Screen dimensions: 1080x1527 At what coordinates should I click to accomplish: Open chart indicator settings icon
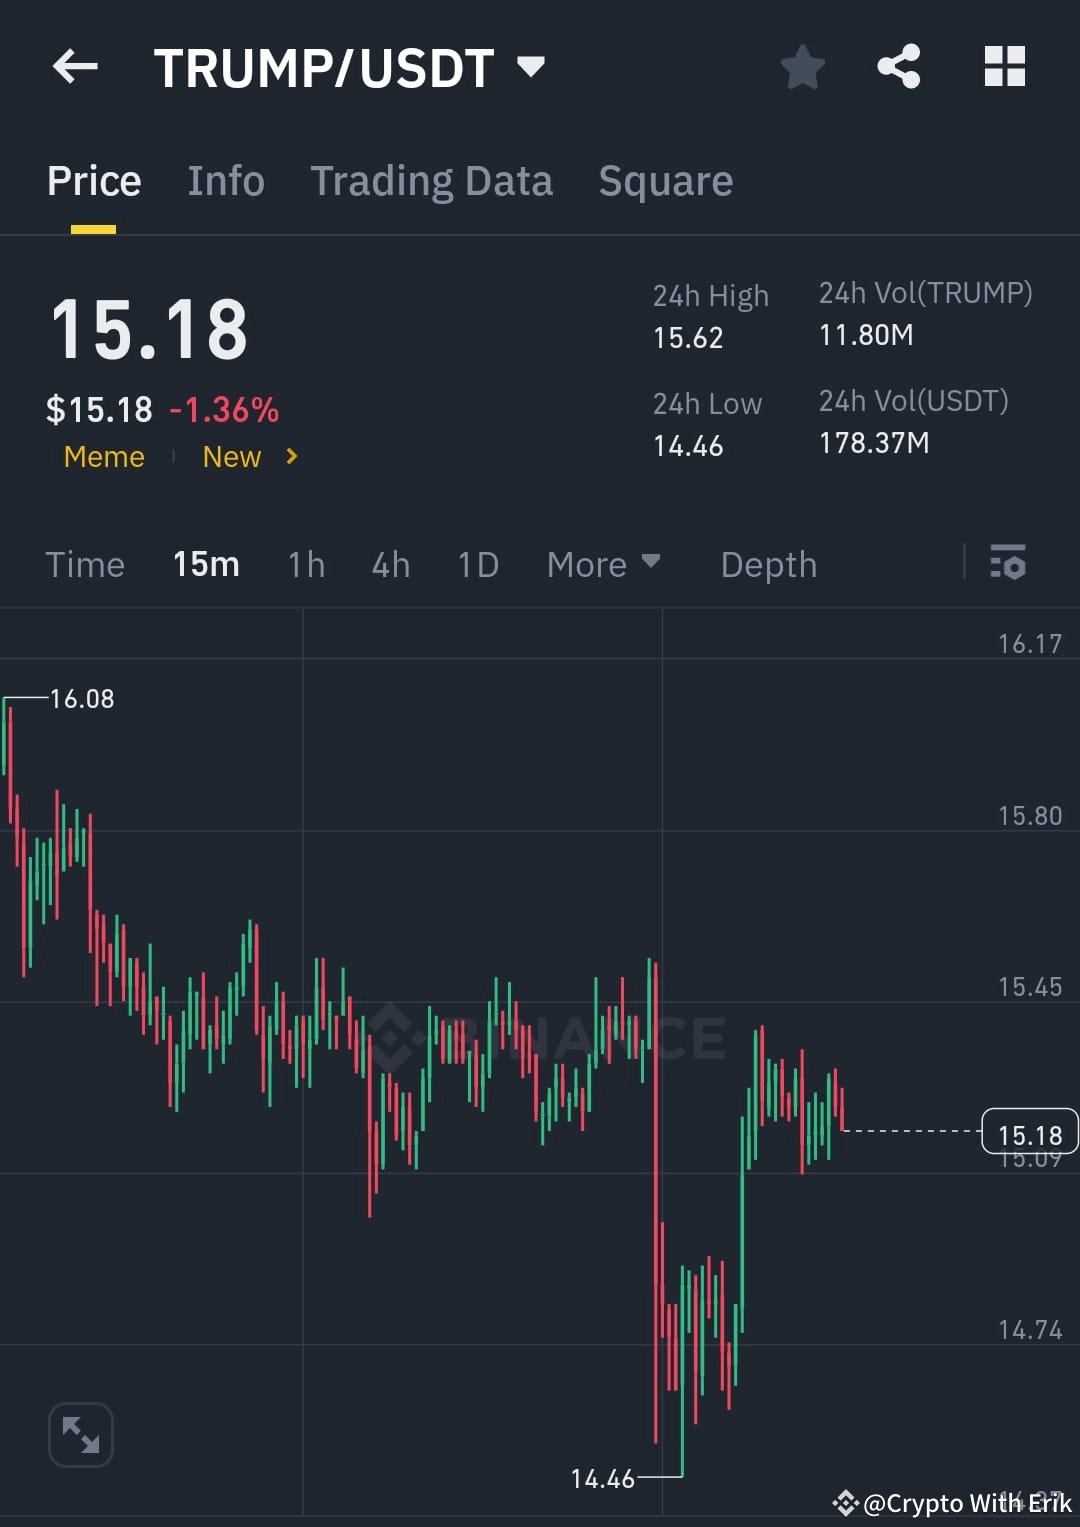[1009, 564]
